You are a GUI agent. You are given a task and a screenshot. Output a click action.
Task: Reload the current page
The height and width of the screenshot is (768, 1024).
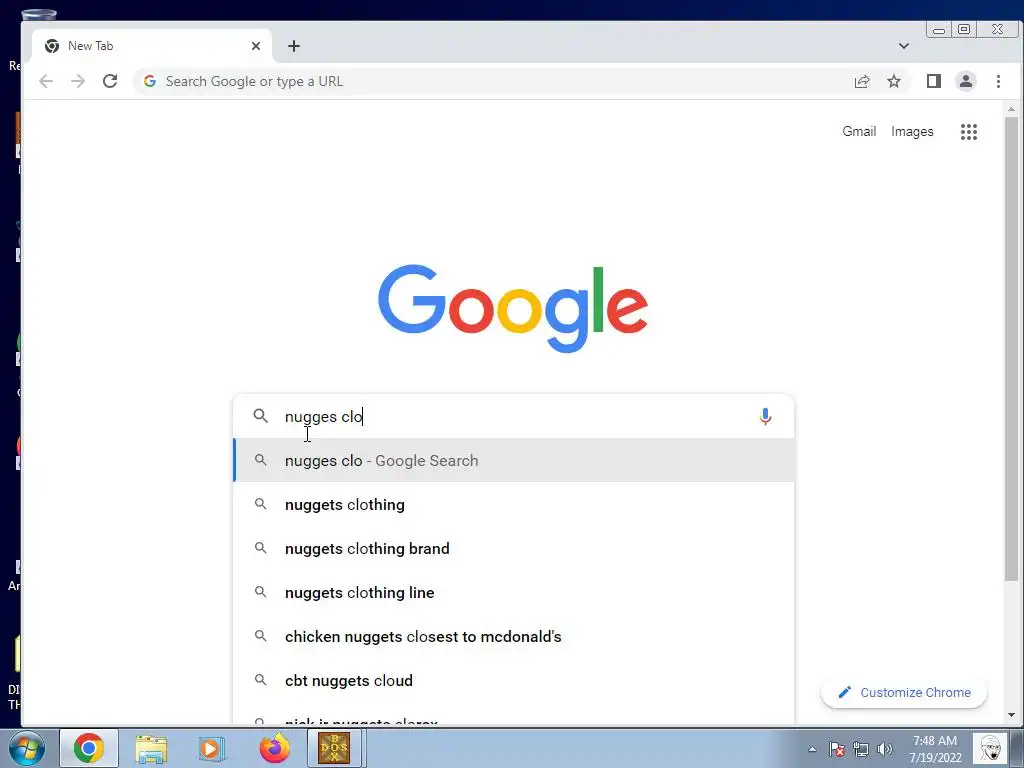pyautogui.click(x=110, y=81)
